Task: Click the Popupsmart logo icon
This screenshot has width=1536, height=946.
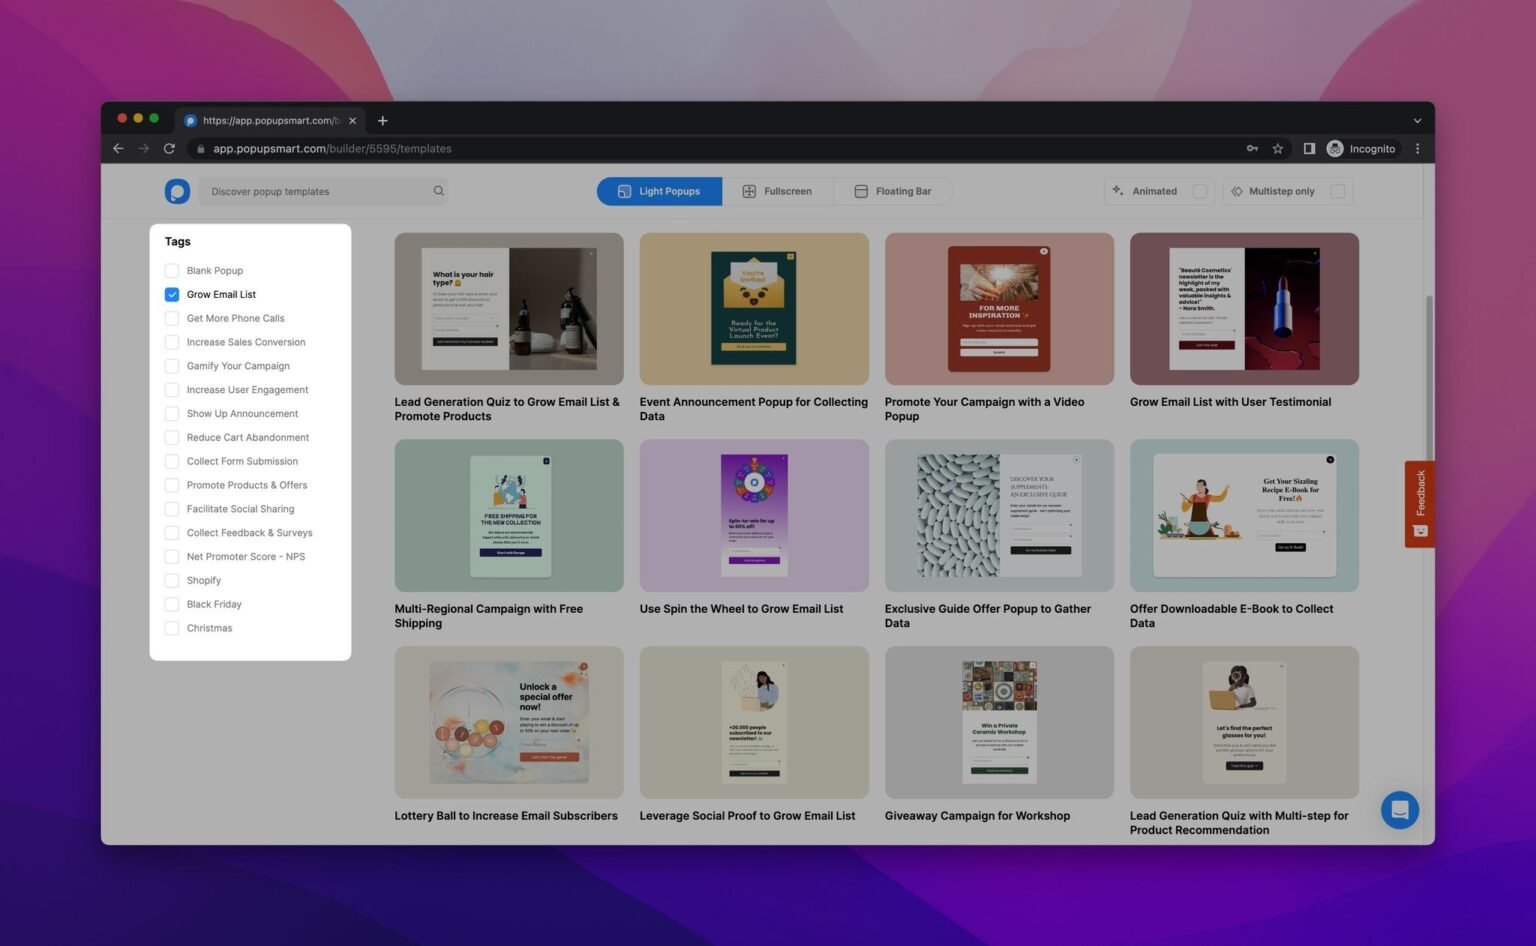Action: [177, 191]
